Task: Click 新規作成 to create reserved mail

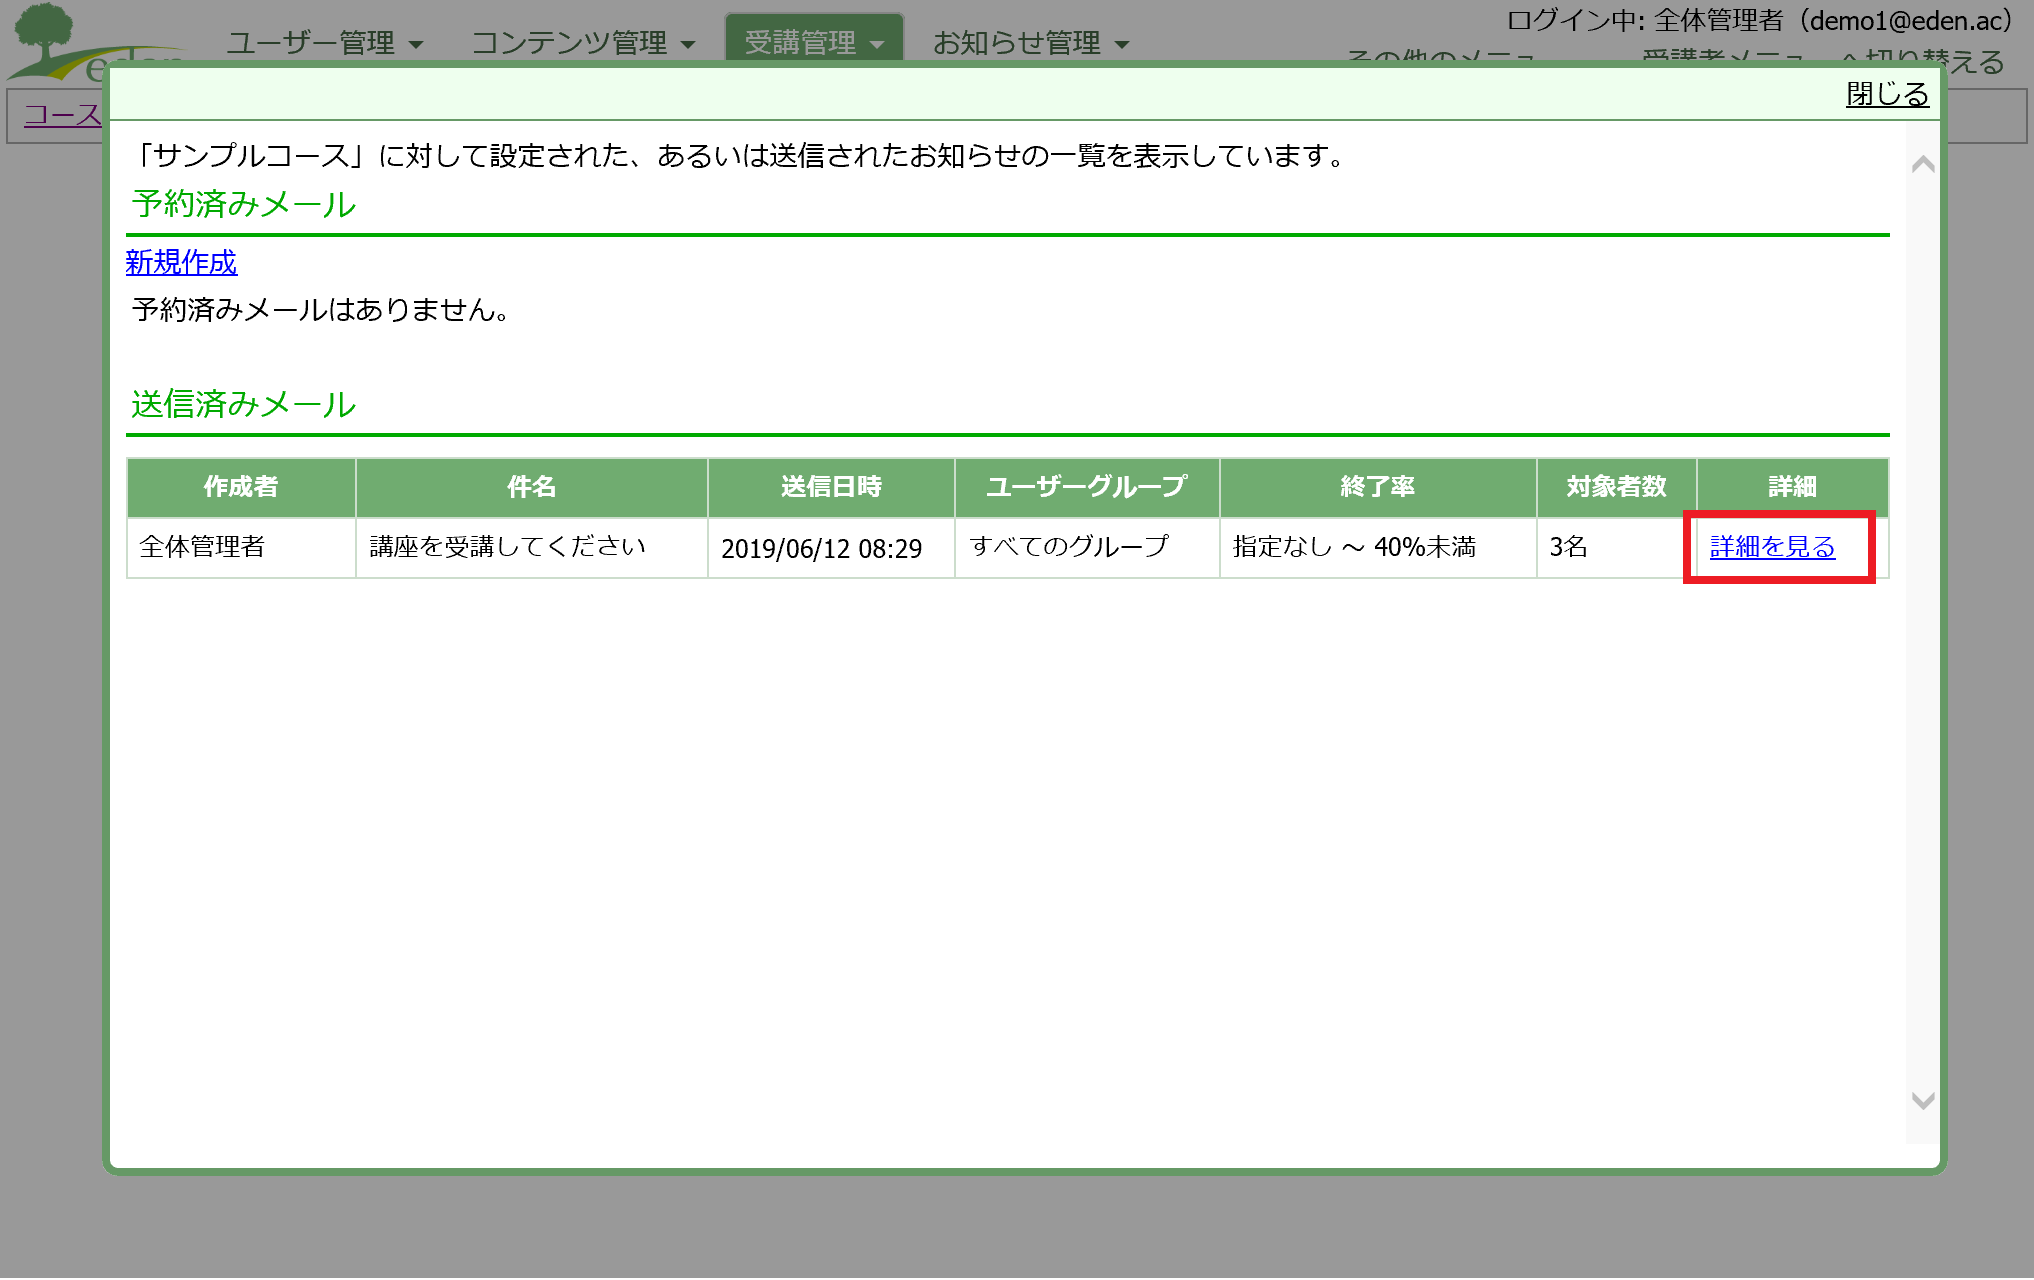Action: point(181,262)
